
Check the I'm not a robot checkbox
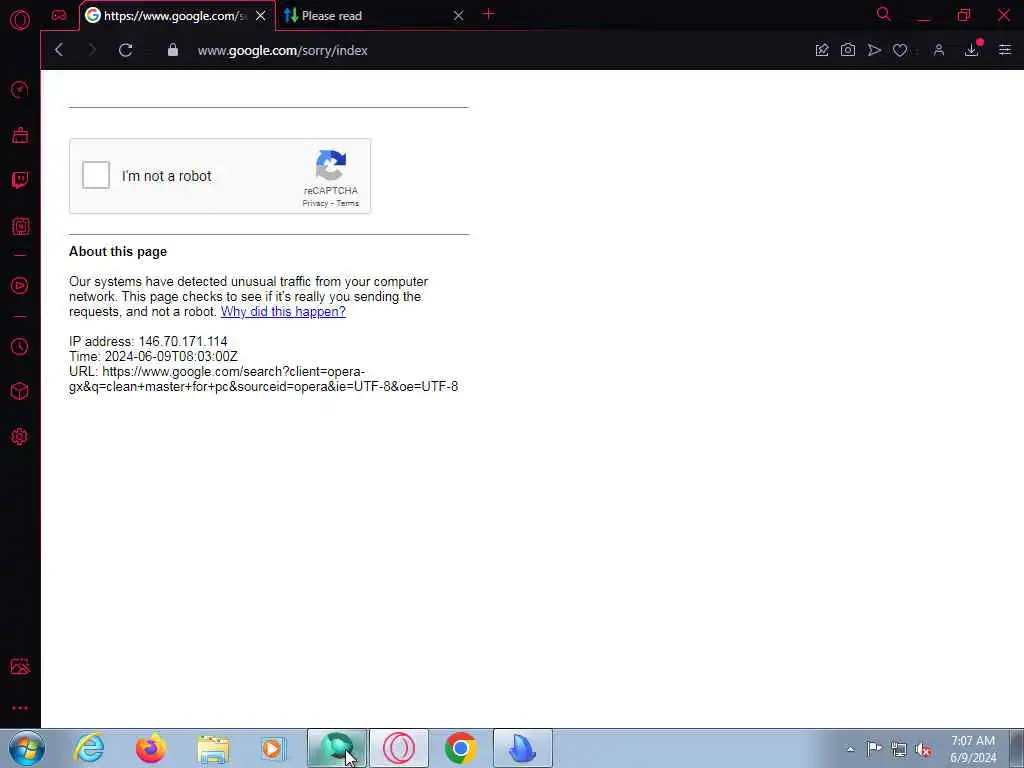coord(96,175)
